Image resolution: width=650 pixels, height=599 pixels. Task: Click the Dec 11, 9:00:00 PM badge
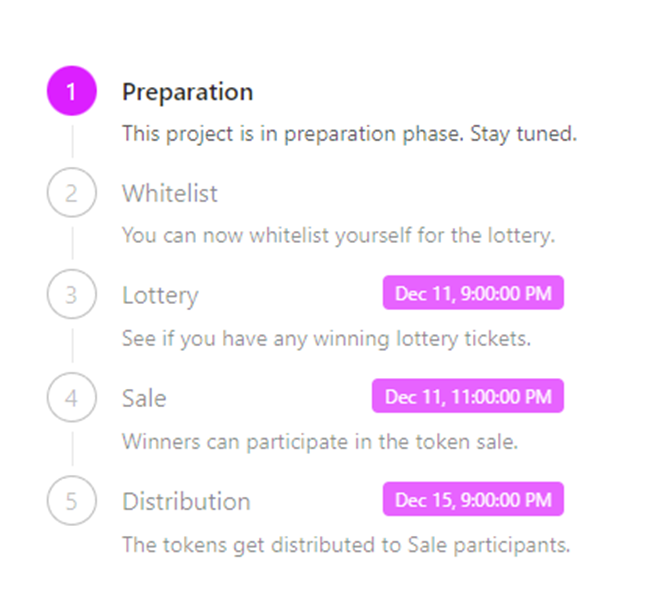473,293
